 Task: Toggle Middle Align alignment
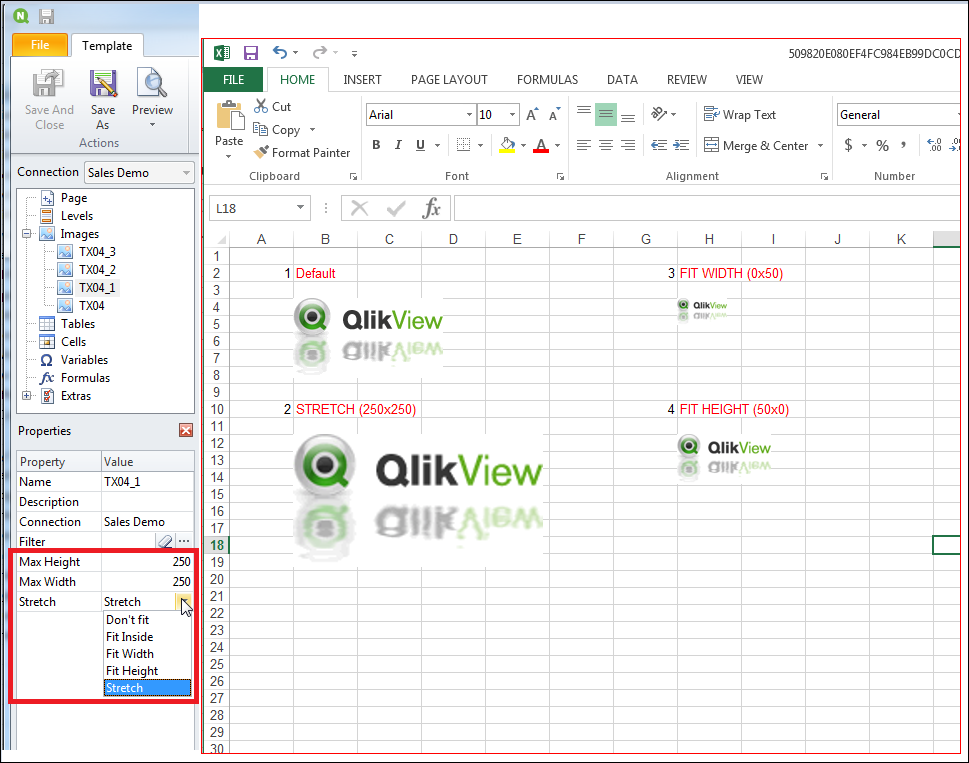[606, 114]
